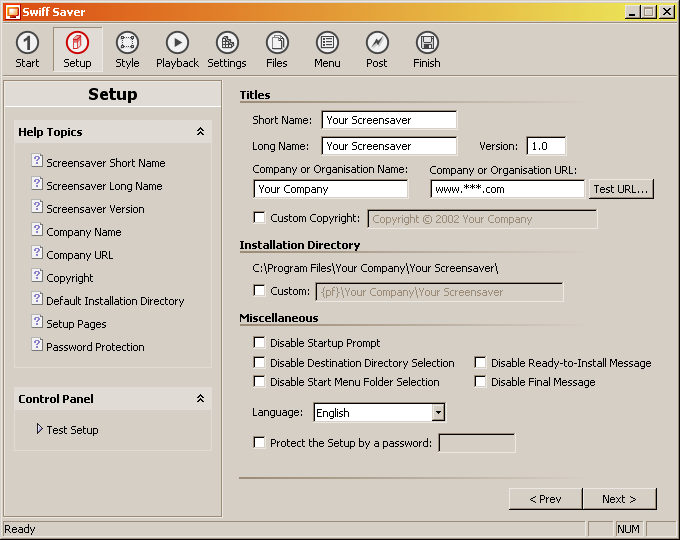Check Disable Ready-to-Install Message

(x=480, y=362)
